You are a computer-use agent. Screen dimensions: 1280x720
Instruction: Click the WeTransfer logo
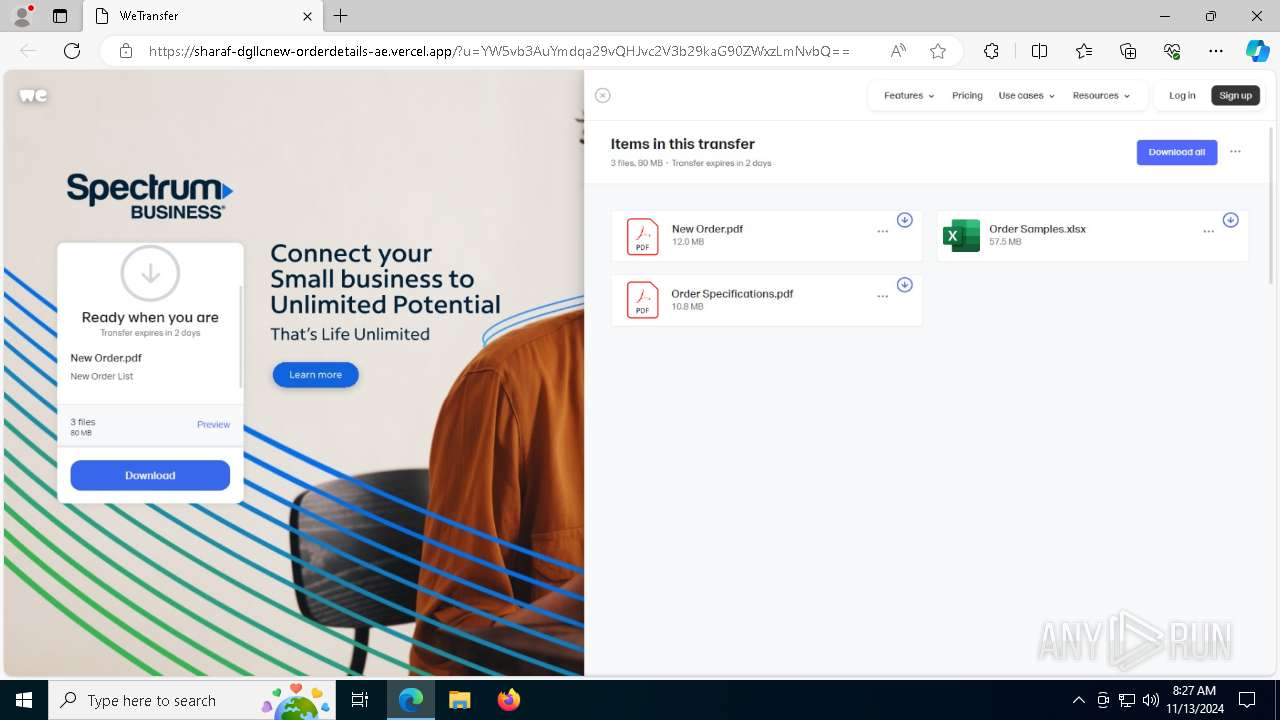click(x=33, y=95)
